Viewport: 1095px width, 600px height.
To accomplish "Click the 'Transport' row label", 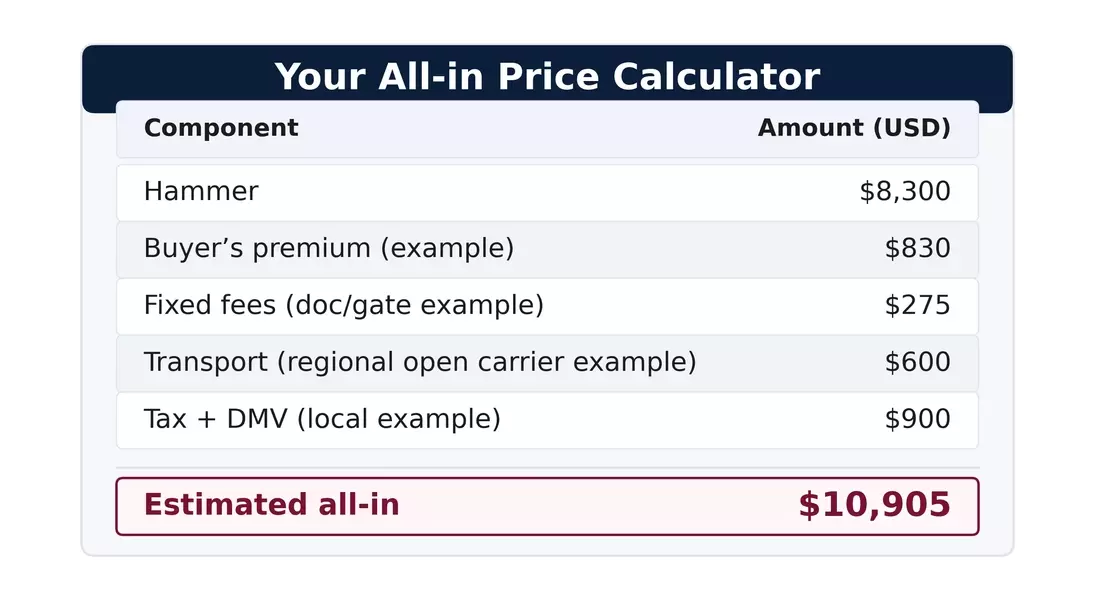I will 205,362.
